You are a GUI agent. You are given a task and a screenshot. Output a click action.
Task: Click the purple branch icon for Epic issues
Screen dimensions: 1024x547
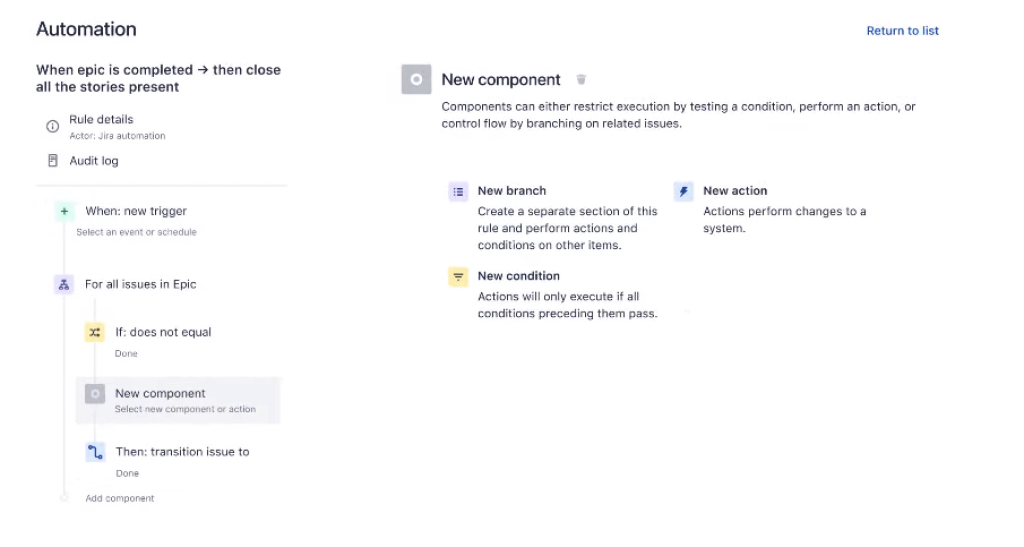(64, 285)
